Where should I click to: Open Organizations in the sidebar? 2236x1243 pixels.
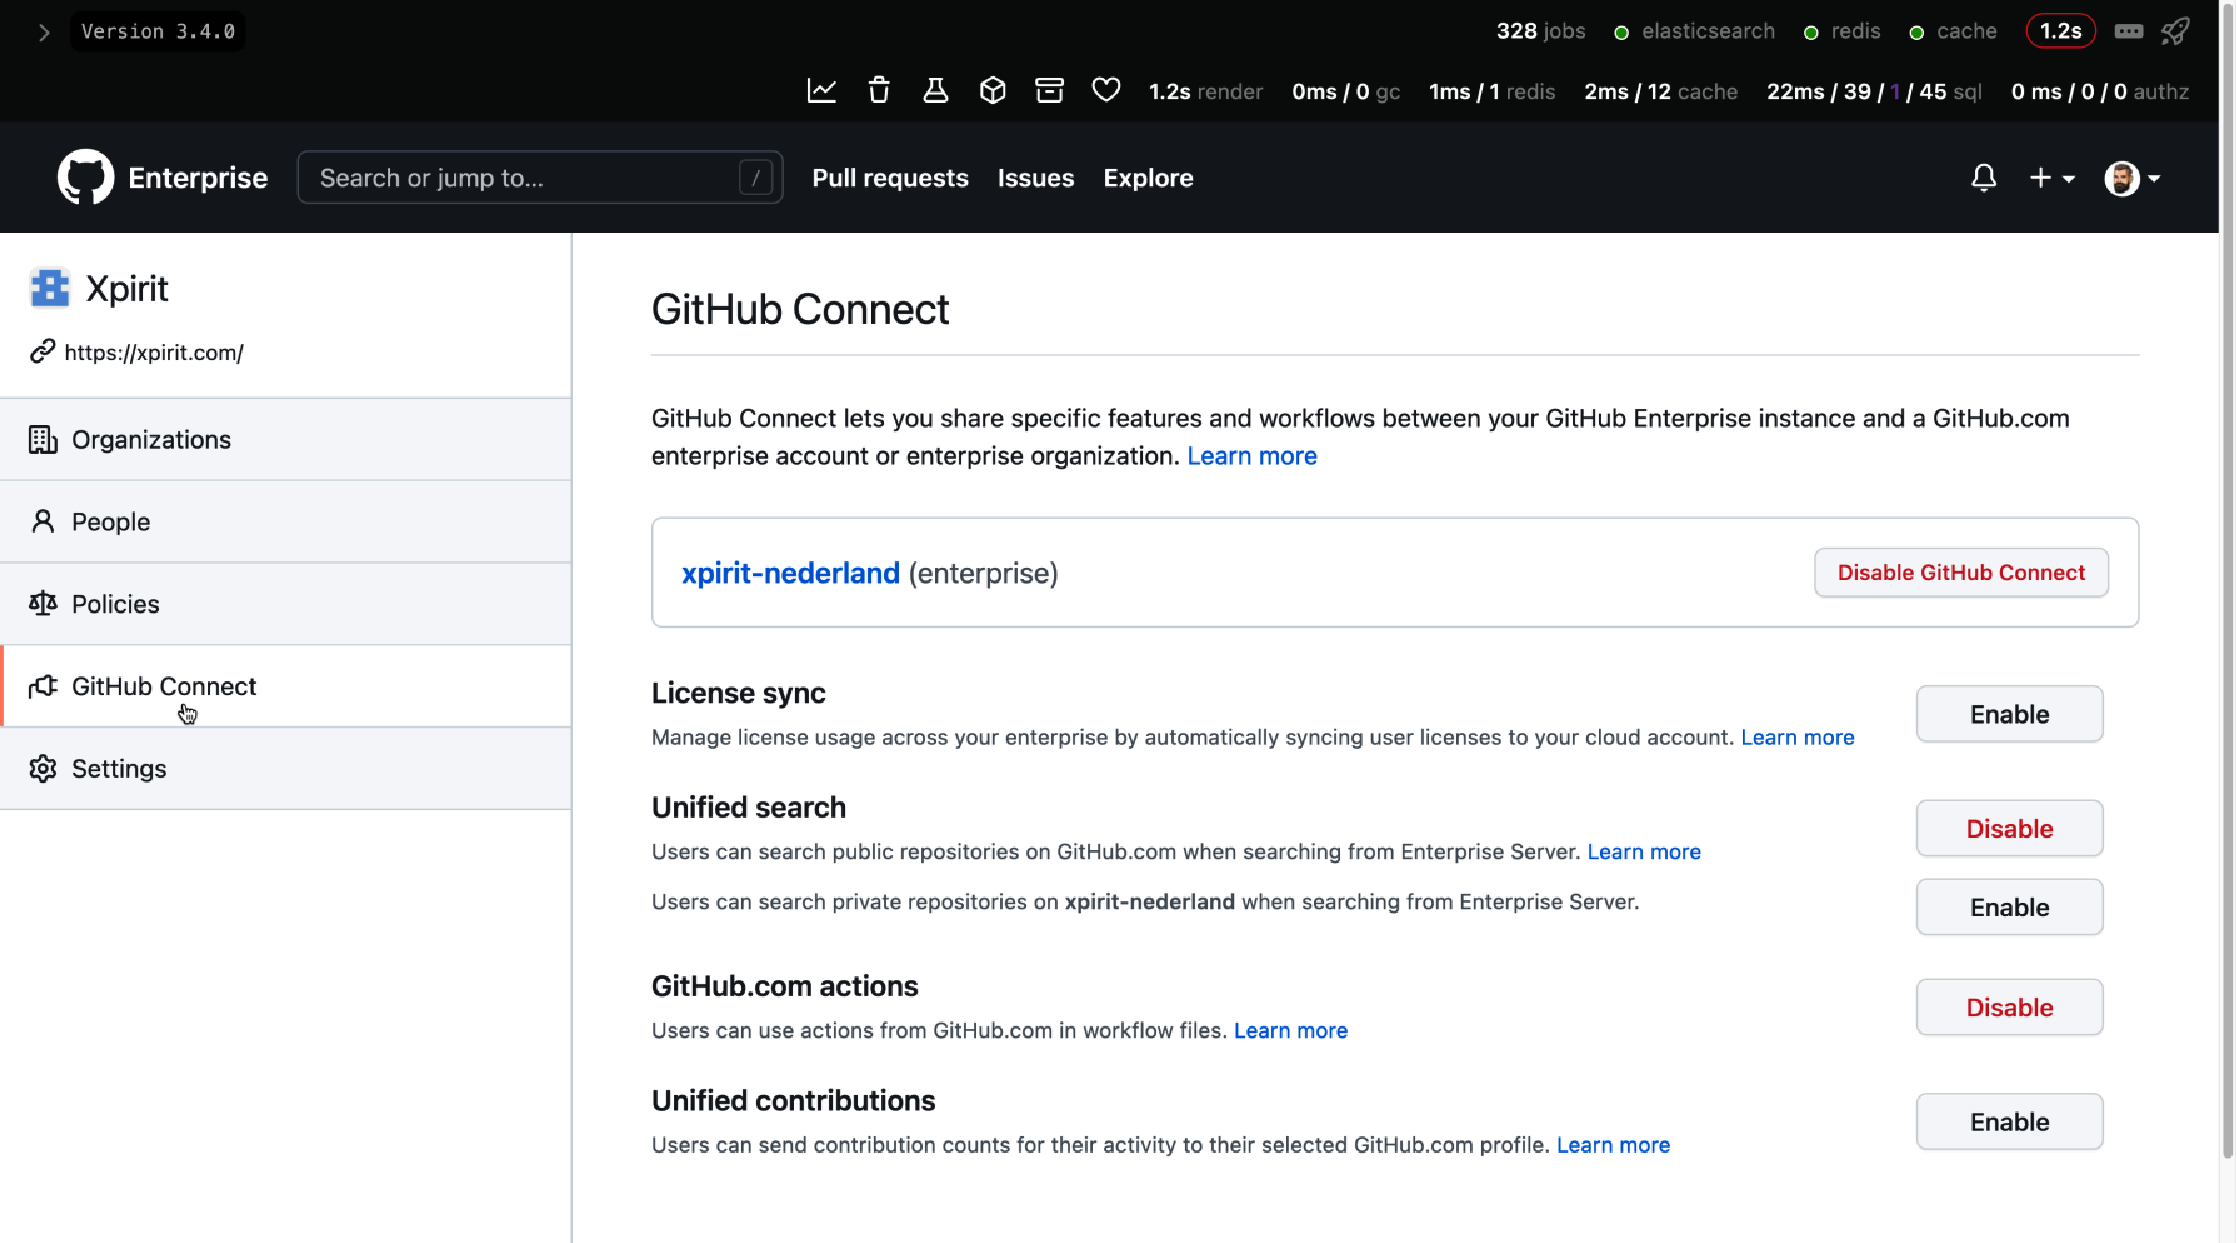click(286, 439)
